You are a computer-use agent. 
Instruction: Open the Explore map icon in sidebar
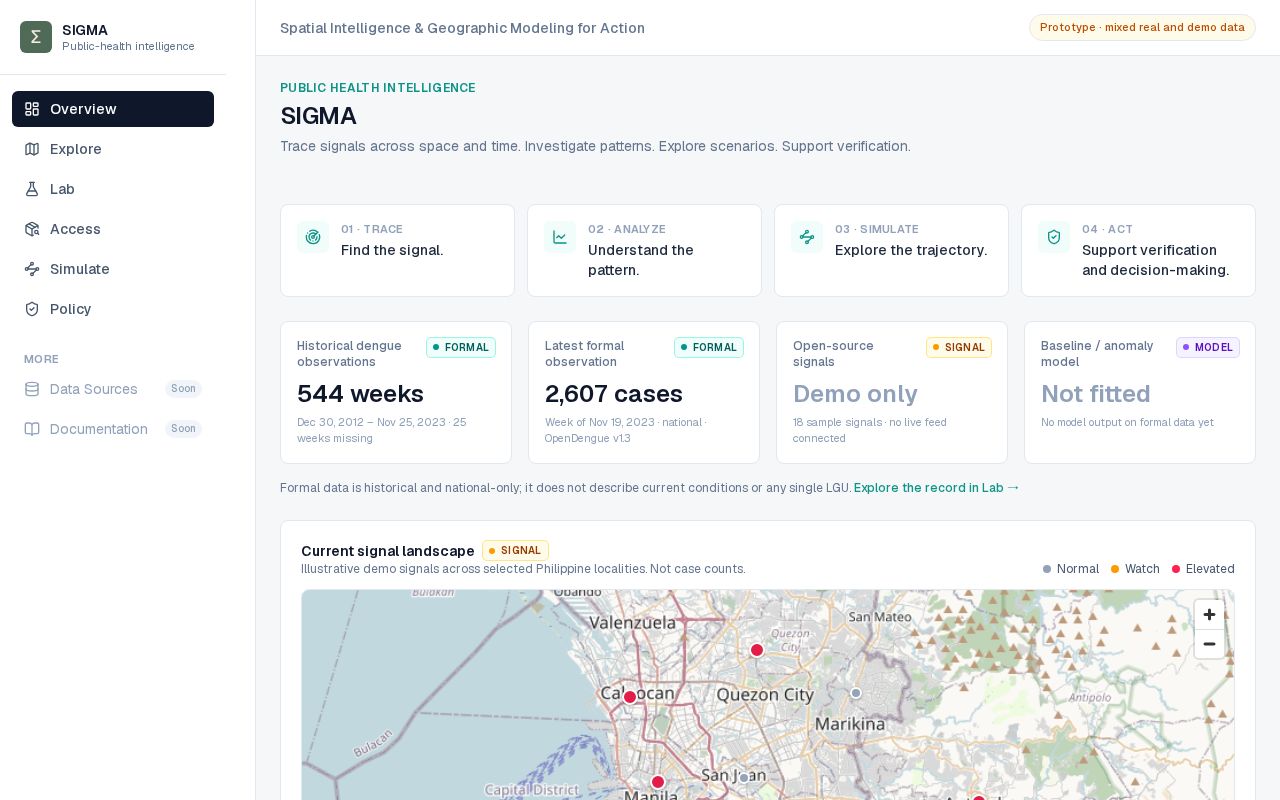[32, 149]
